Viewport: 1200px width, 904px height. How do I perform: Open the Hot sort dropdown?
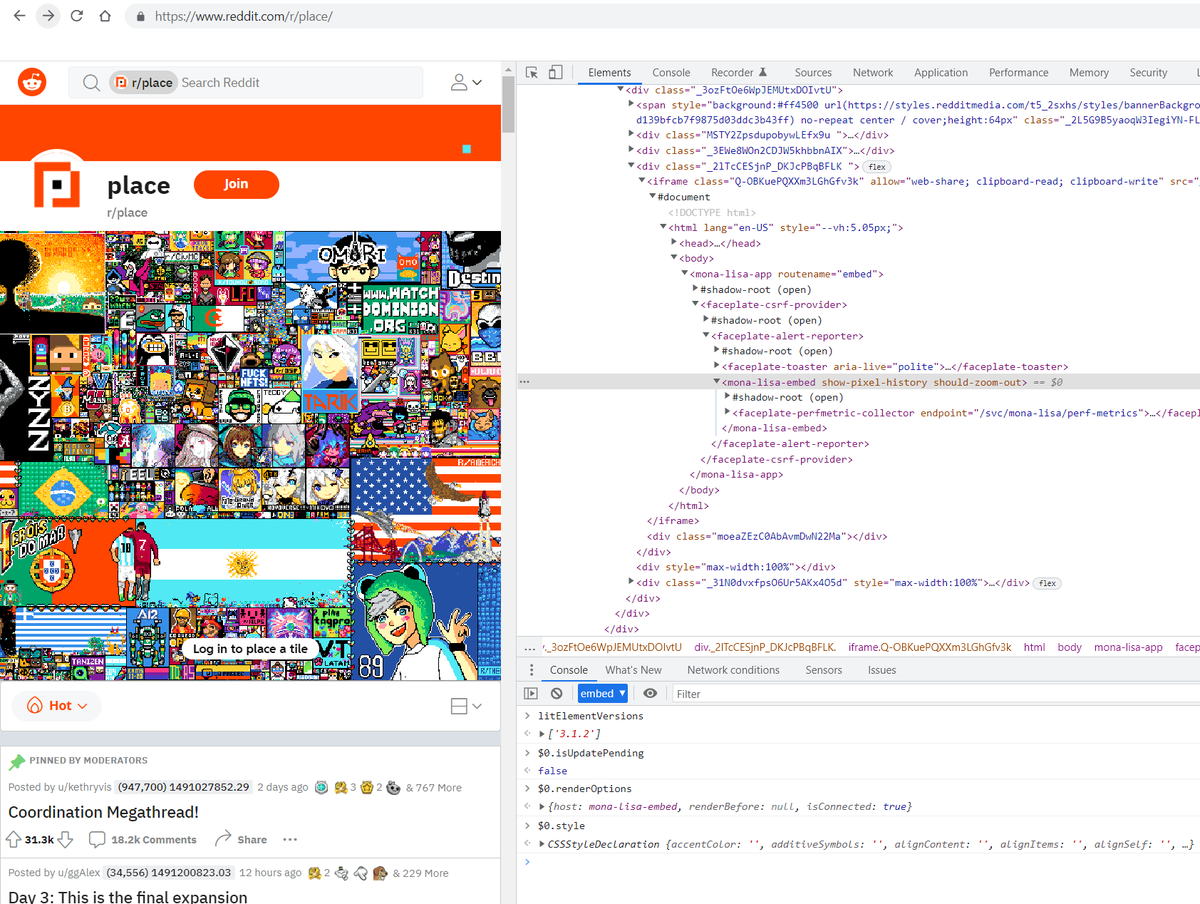57,706
